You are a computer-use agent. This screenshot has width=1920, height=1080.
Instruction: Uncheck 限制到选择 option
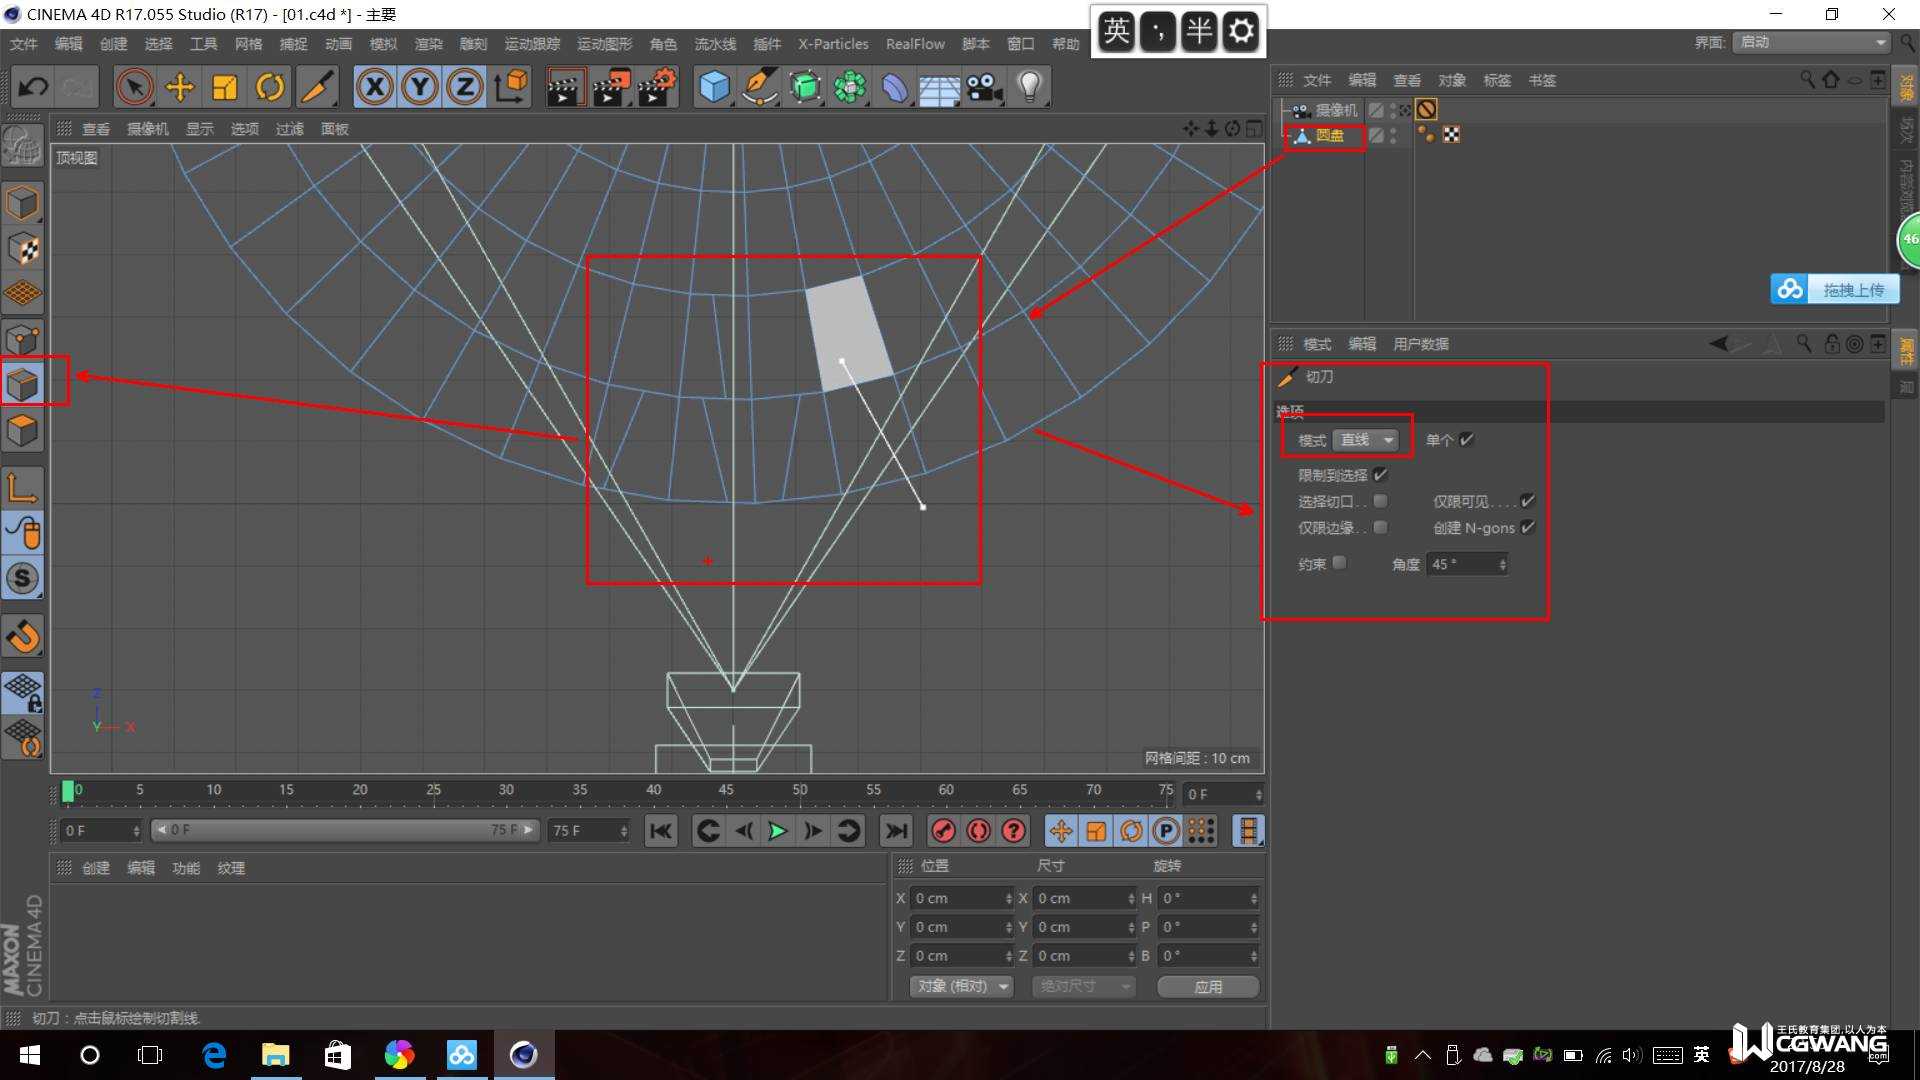tap(1380, 475)
